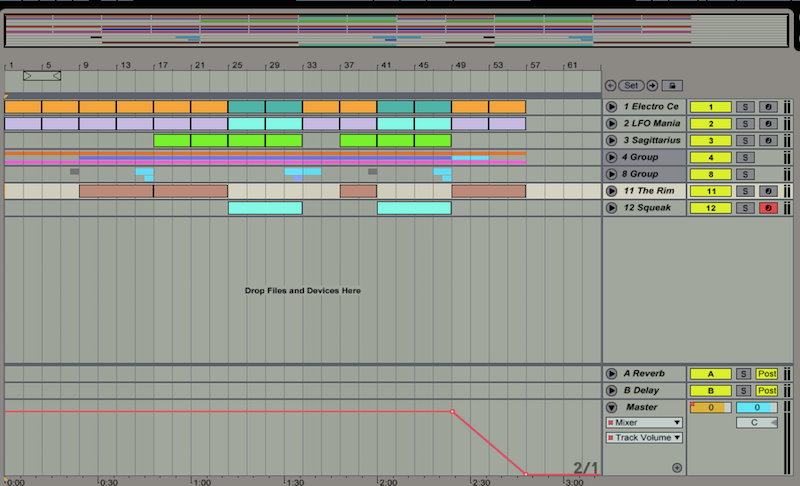Viewport: 800px width, 486px height.
Task: Click the Master pan C control
Action: pos(757,422)
